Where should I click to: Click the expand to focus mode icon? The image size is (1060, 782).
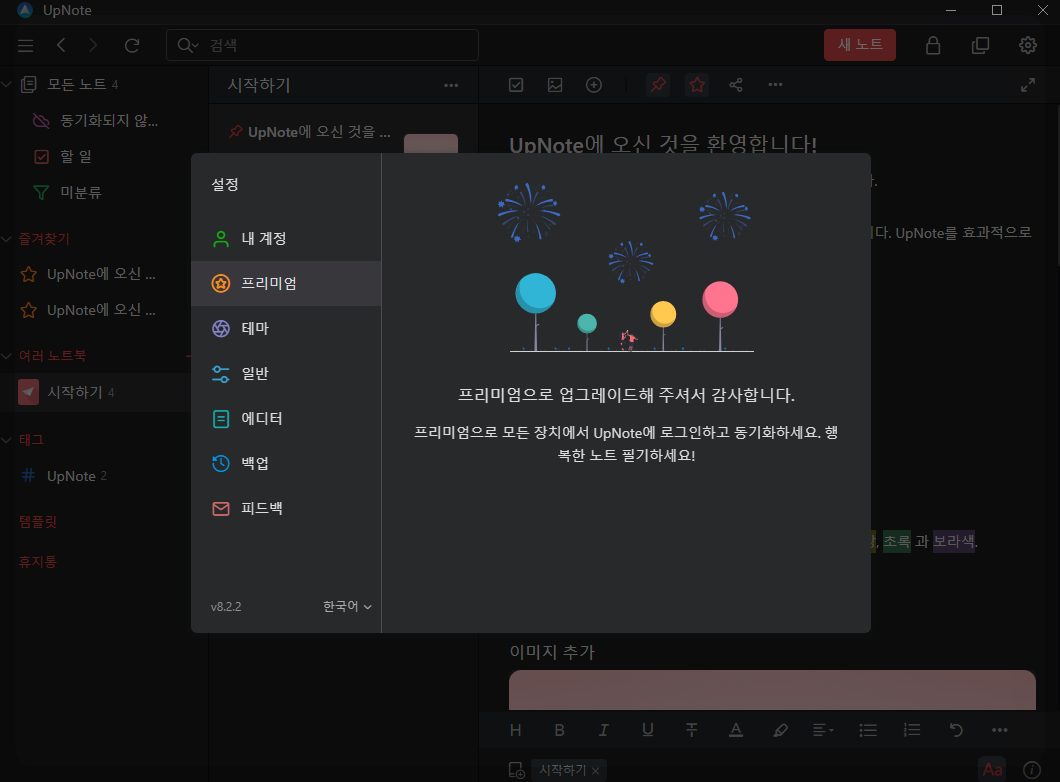coord(1028,85)
